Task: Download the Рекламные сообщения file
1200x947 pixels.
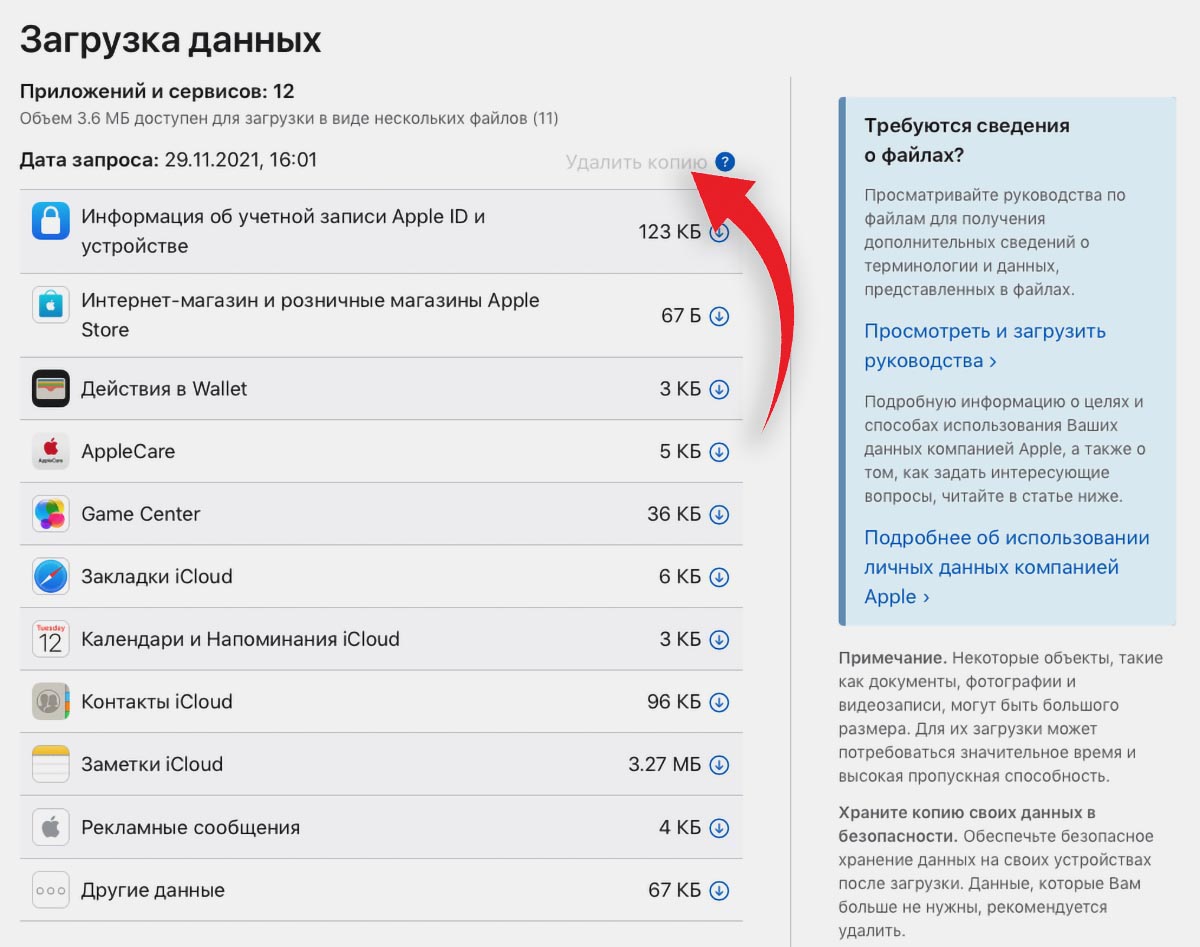Action: tap(719, 828)
